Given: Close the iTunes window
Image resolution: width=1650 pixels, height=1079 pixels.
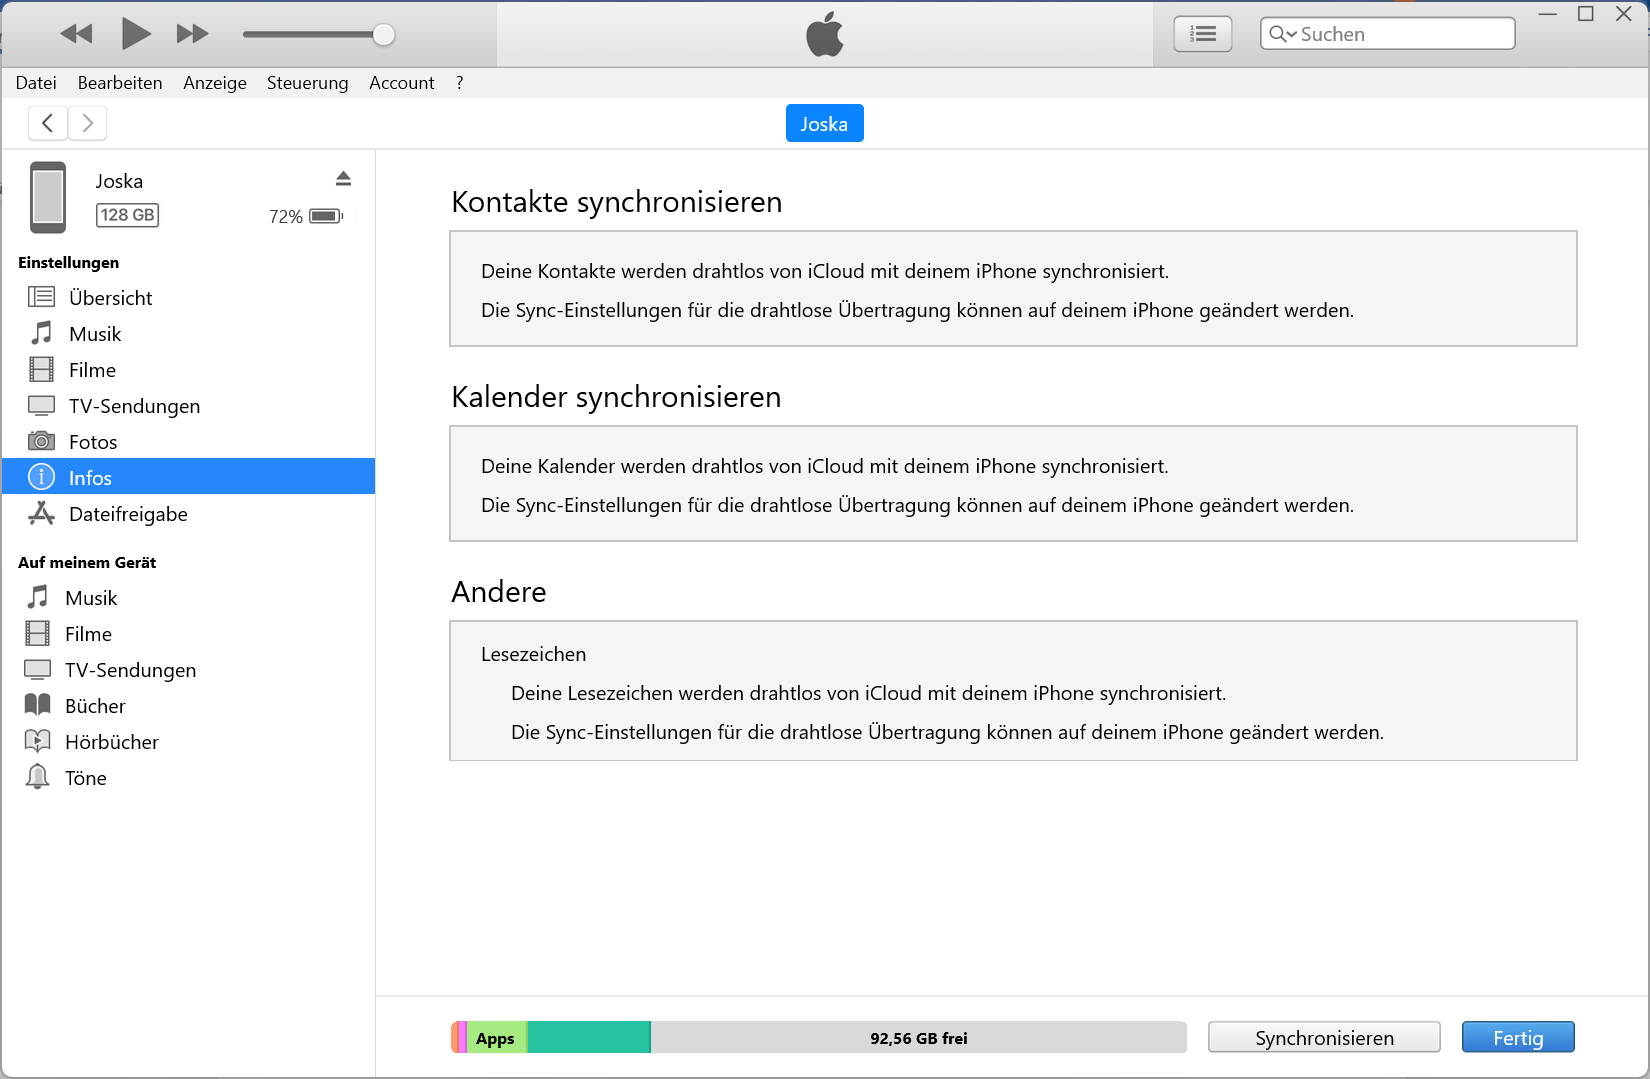Looking at the screenshot, I should [1624, 14].
